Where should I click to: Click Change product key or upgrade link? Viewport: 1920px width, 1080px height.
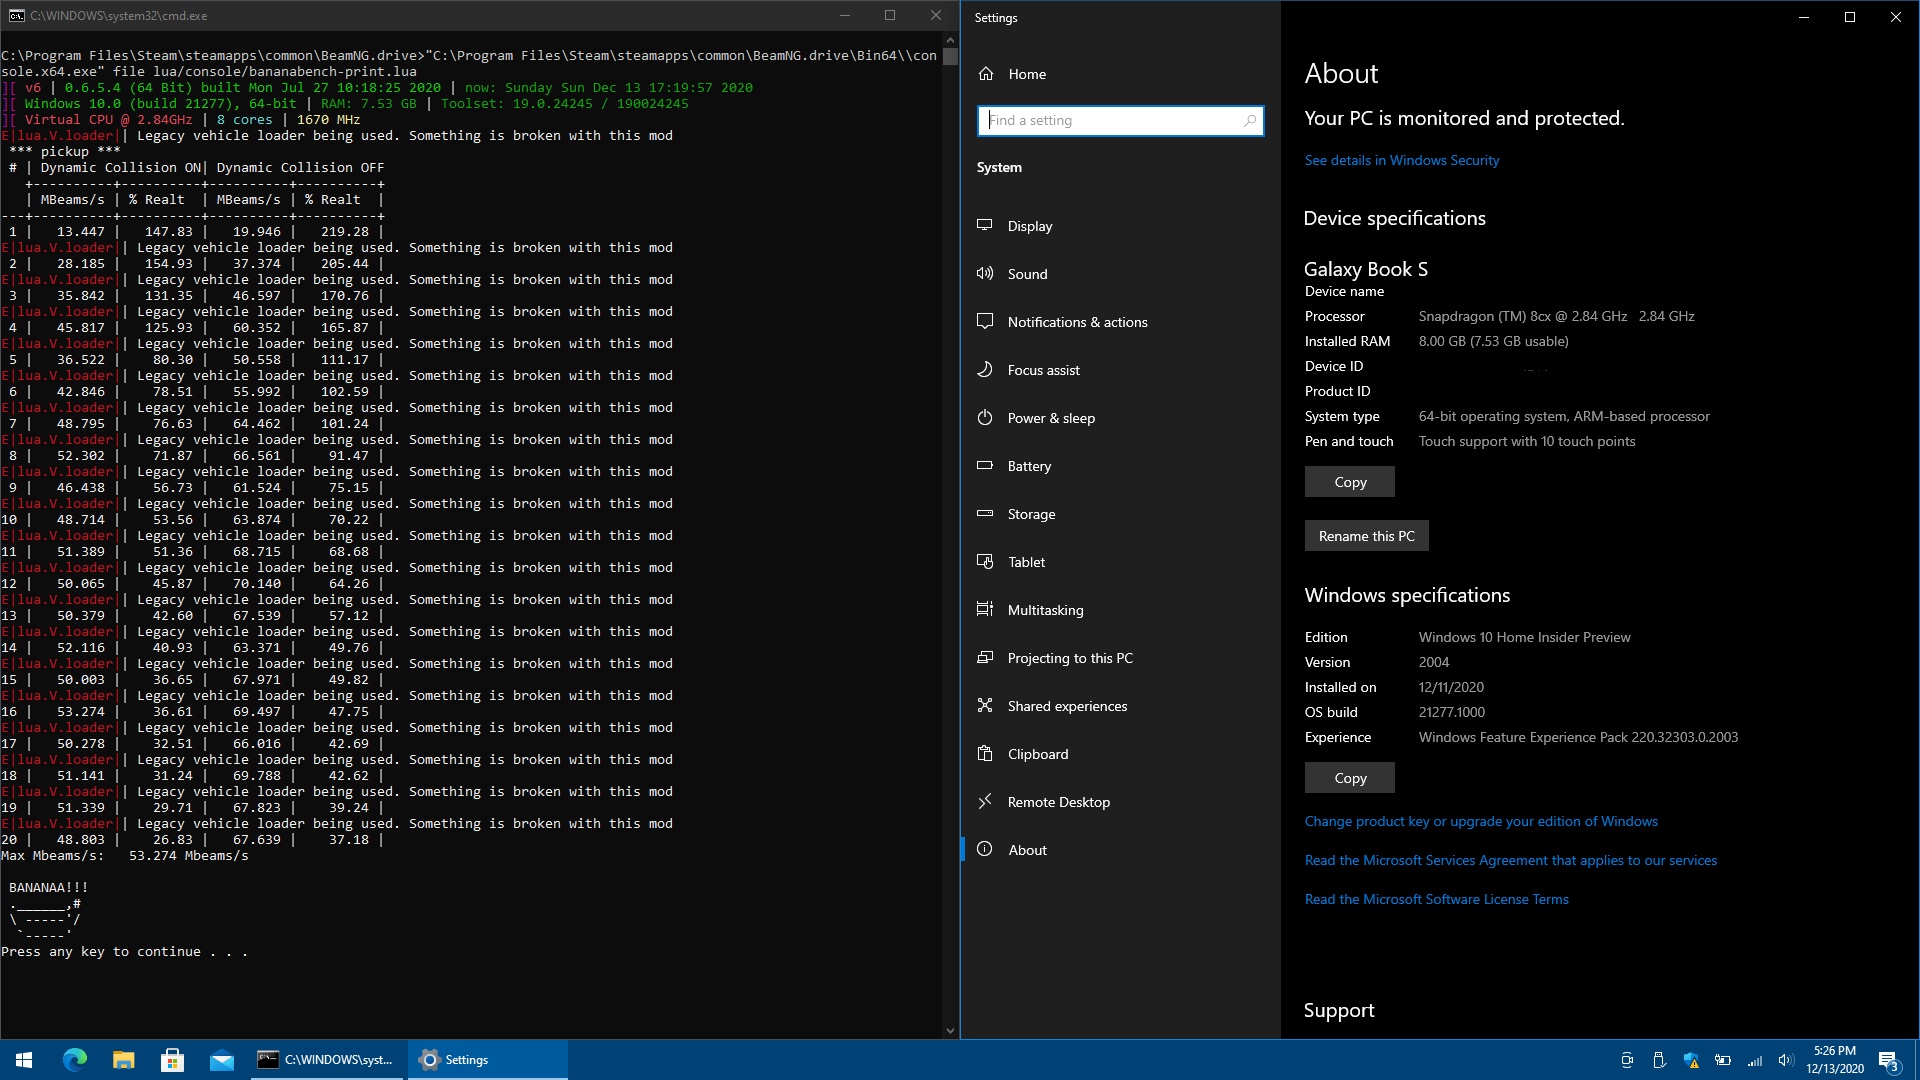tap(1480, 821)
